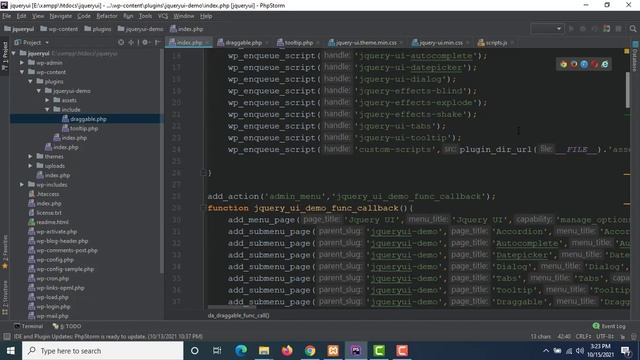640x360 pixels.
Task: Open the Tools menu
Action: 145,16
